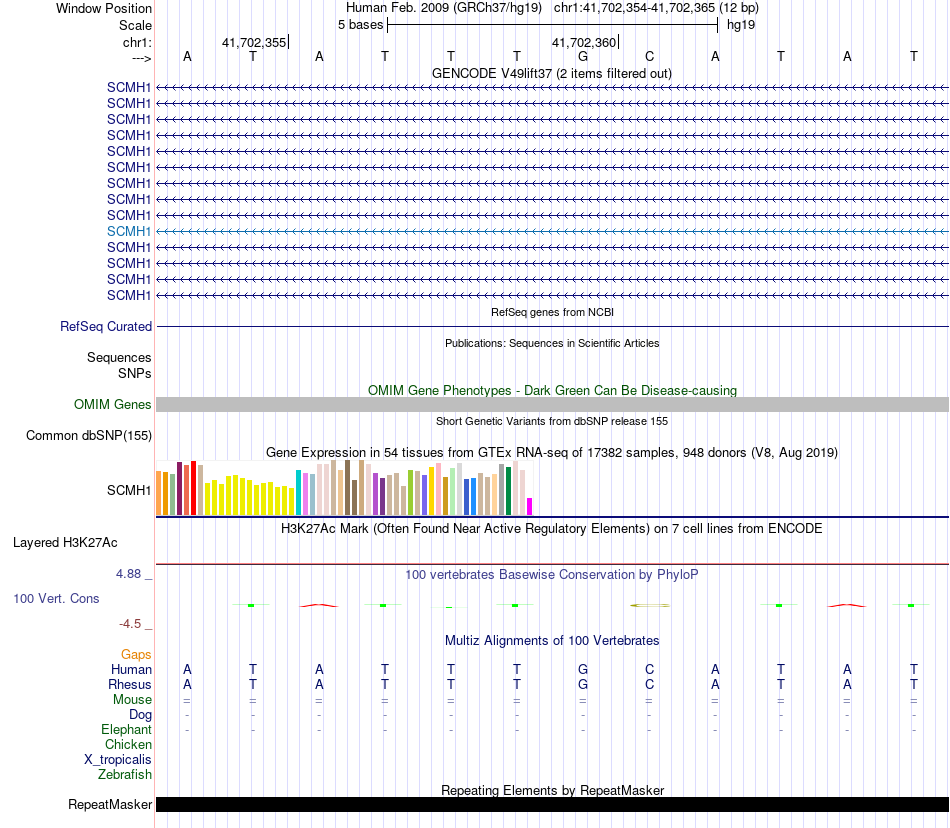Open 100 vertebrates Basewise Conservation title

(x=552, y=574)
